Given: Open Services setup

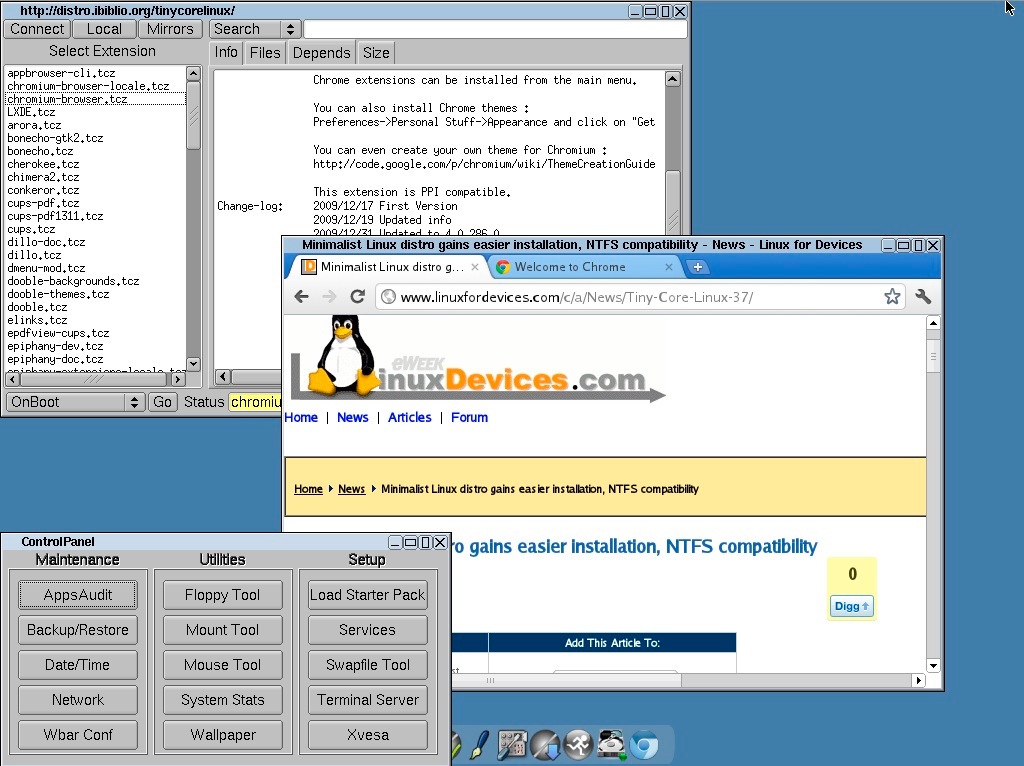Looking at the screenshot, I should tap(368, 630).
